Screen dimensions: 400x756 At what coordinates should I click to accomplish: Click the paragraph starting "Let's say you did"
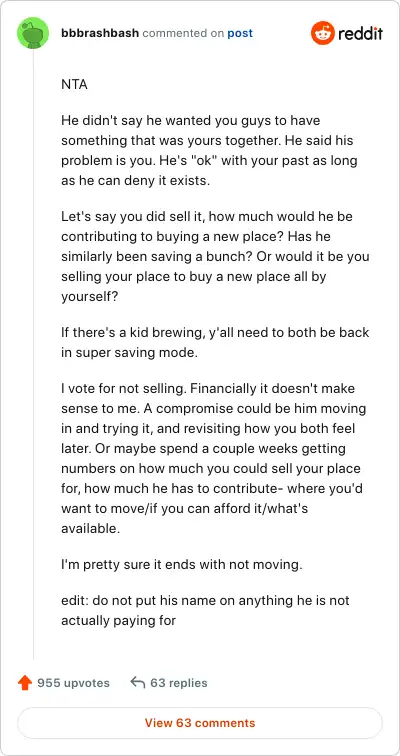[215, 256]
